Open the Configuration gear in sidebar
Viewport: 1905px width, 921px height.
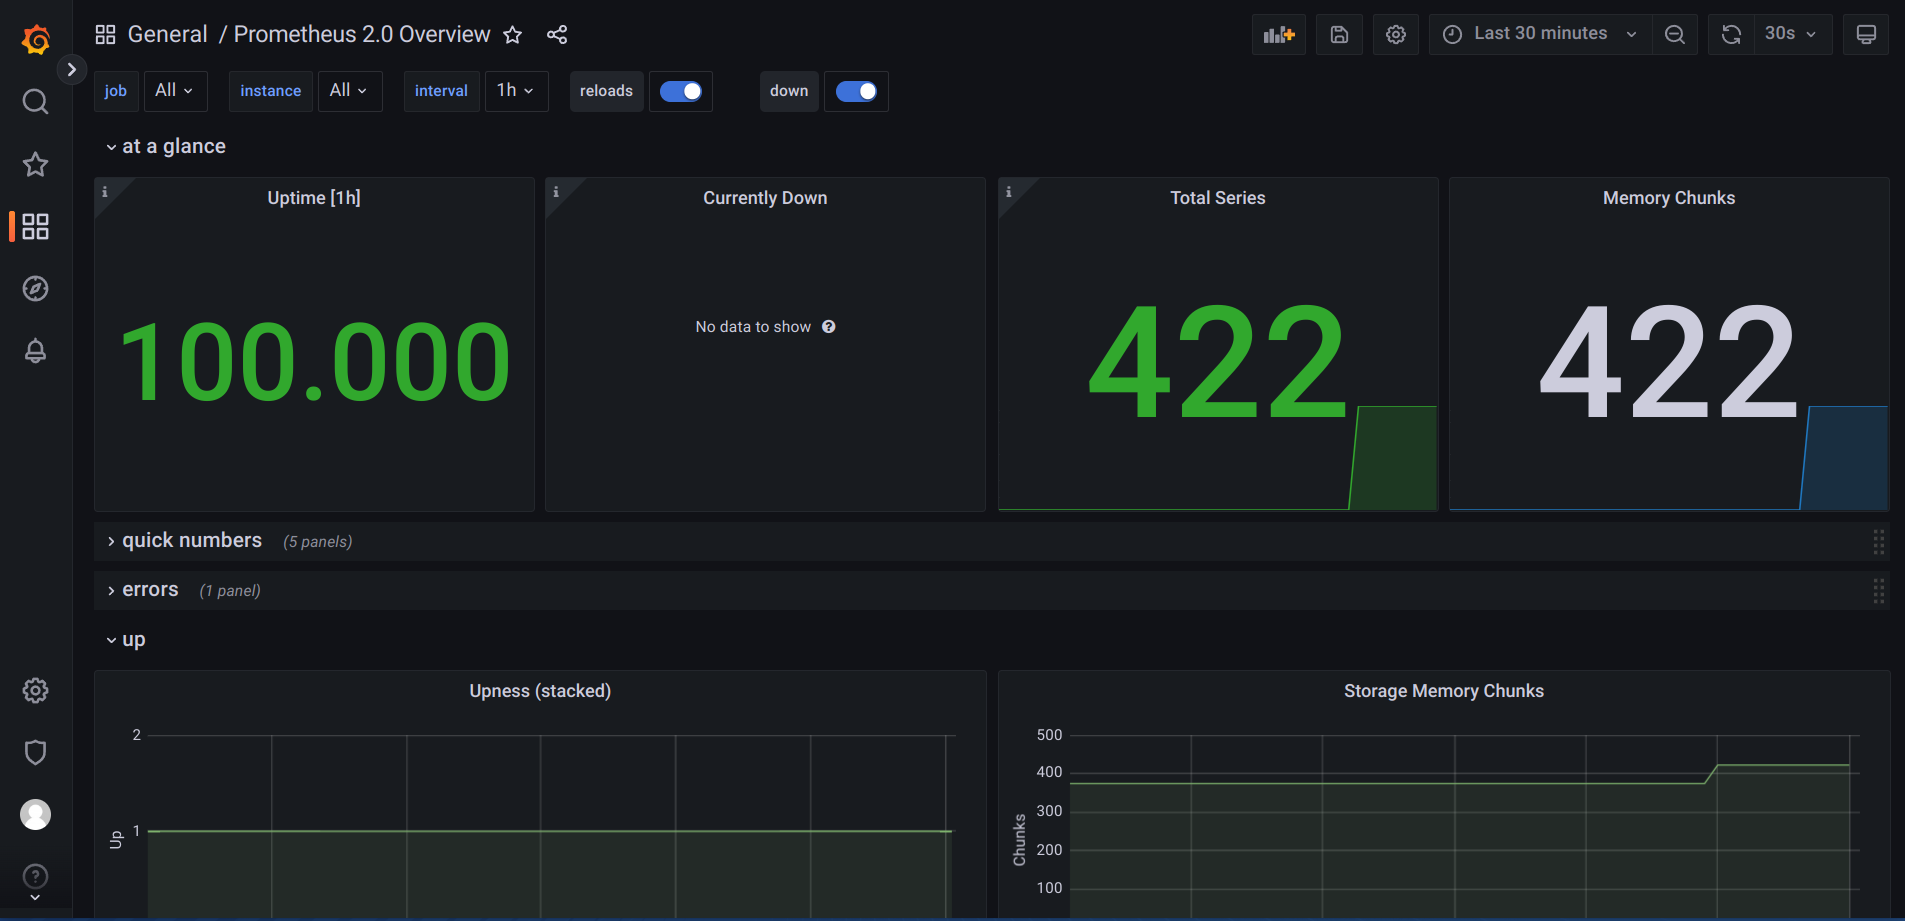coord(36,690)
